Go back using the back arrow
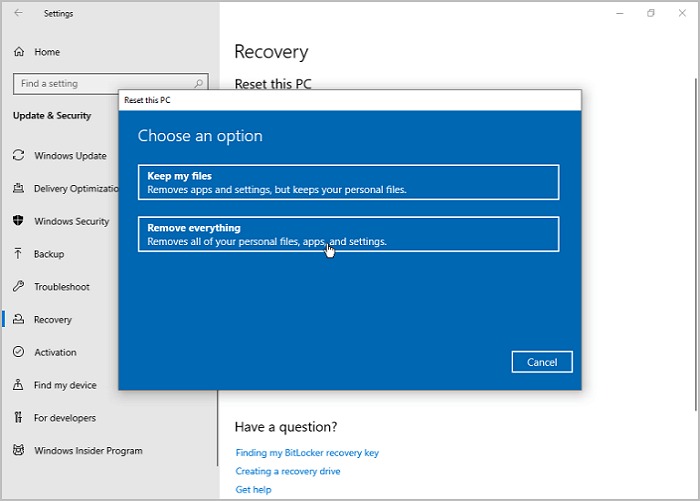This screenshot has height=501, width=700. point(18,14)
